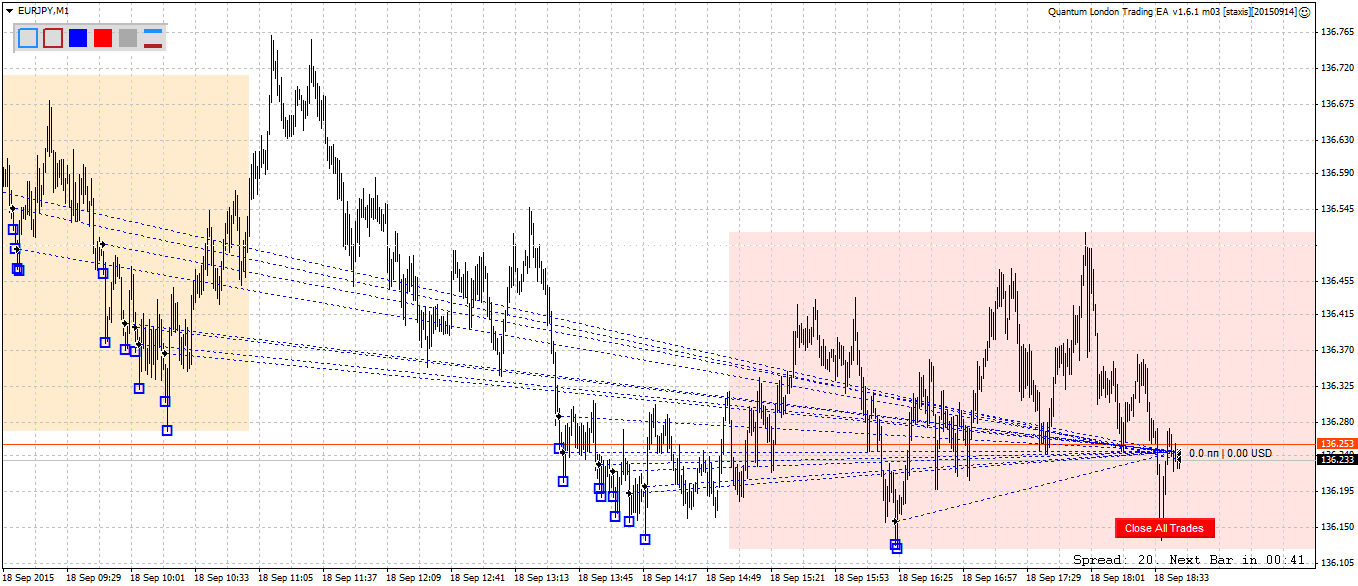Click the 136.370 price axis label
Viewport: 1358px width, 586px height.
1337,350
